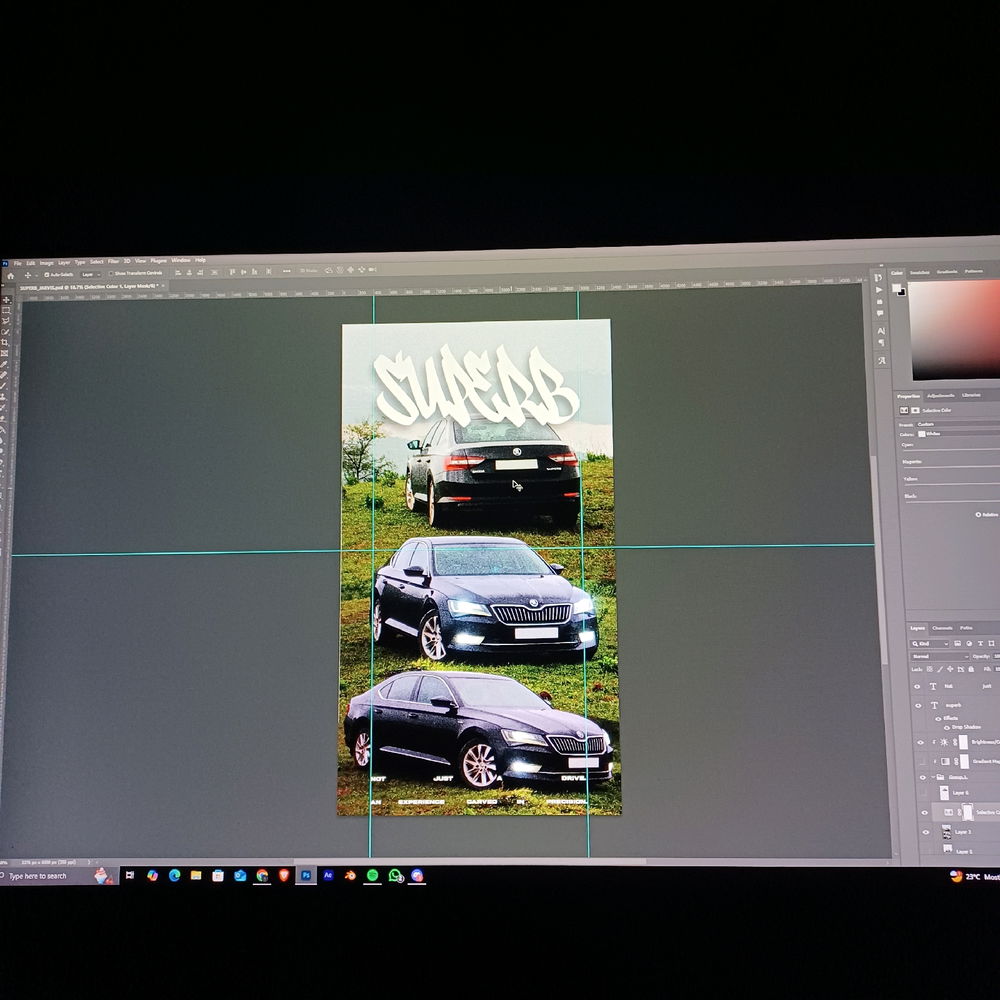This screenshot has width=1000, height=1000.
Task: Switch to the Libraries tab
Action: click(x=971, y=395)
